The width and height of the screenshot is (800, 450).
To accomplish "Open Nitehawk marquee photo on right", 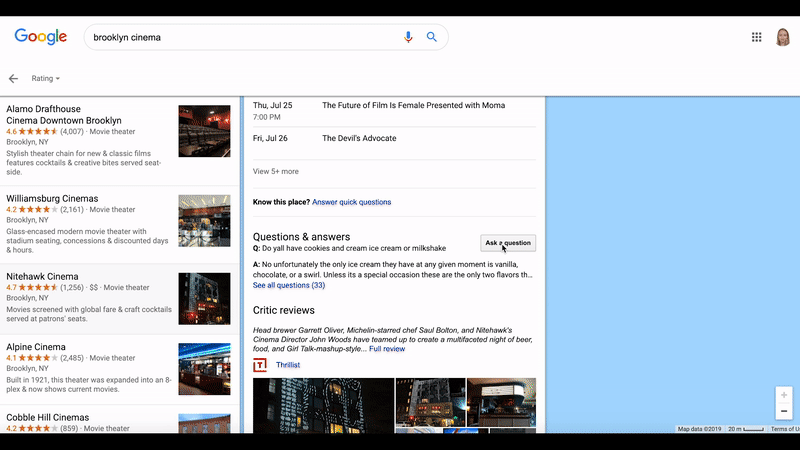I will click(x=502, y=402).
